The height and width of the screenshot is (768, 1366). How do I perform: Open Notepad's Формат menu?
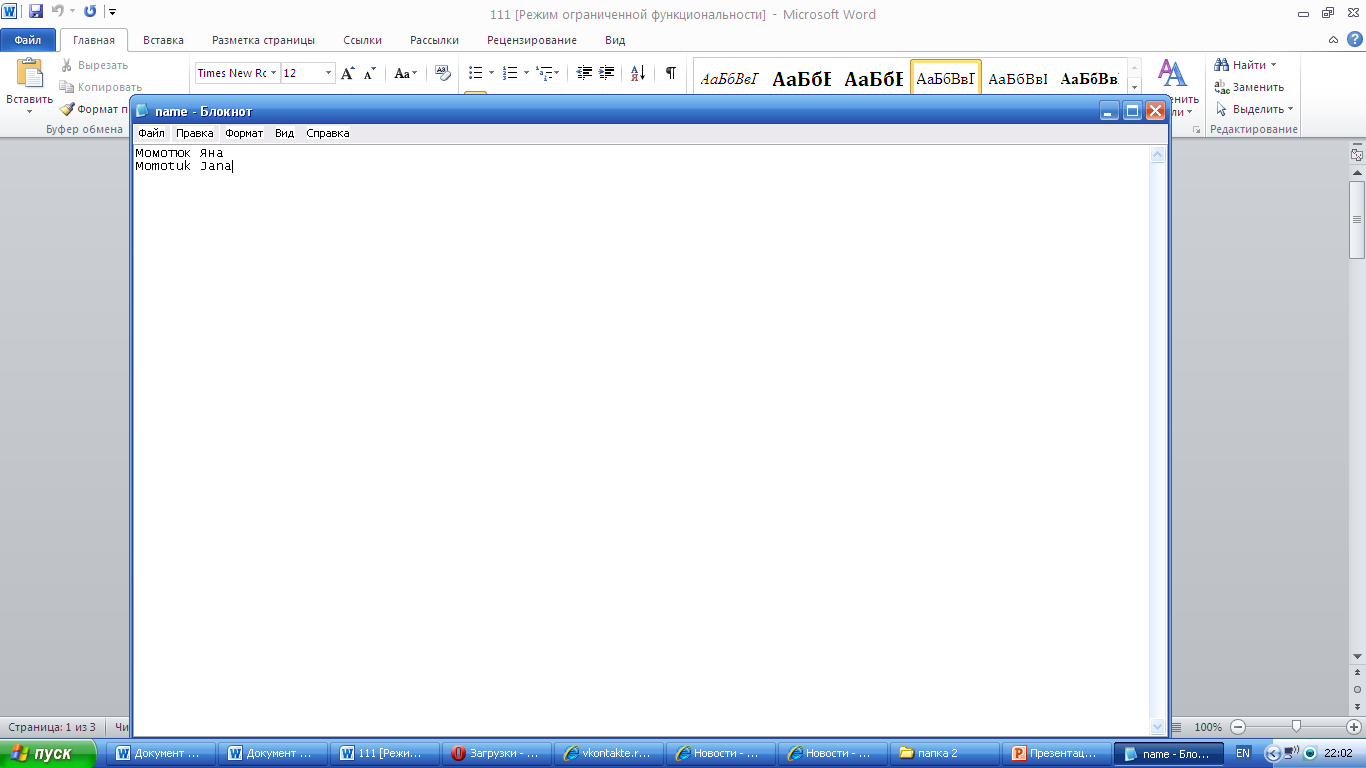[244, 133]
